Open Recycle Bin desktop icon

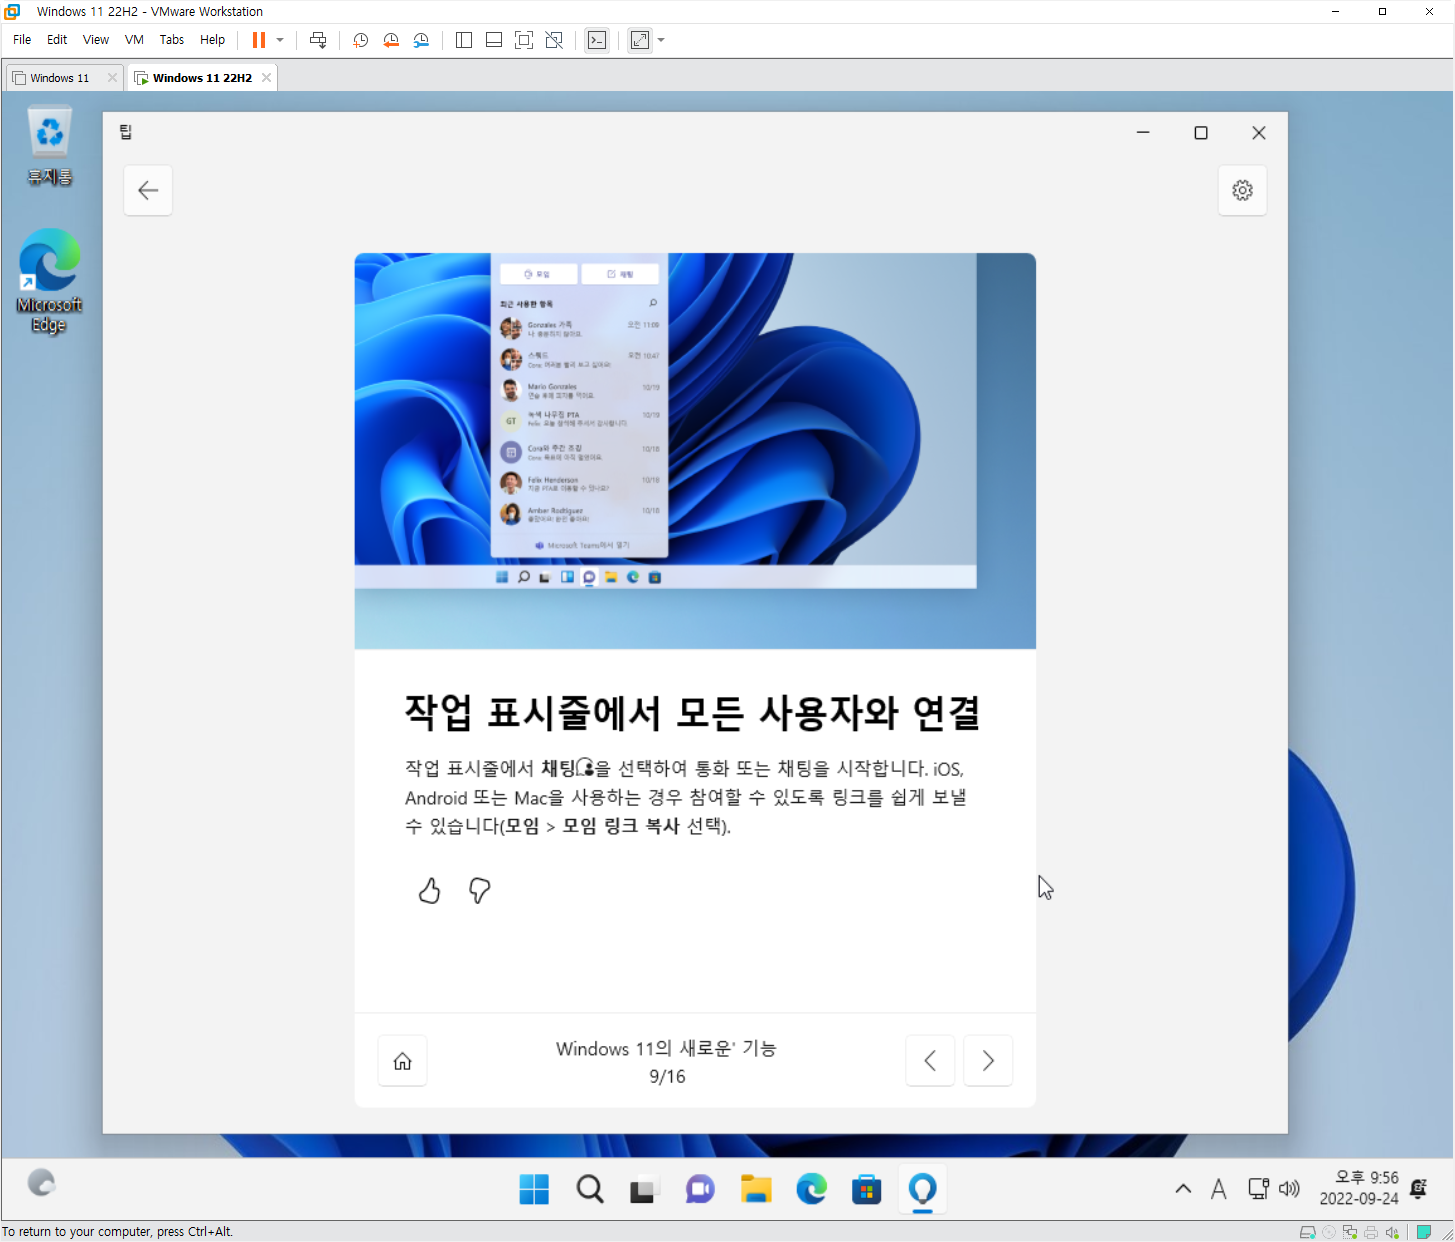pyautogui.click(x=49, y=146)
